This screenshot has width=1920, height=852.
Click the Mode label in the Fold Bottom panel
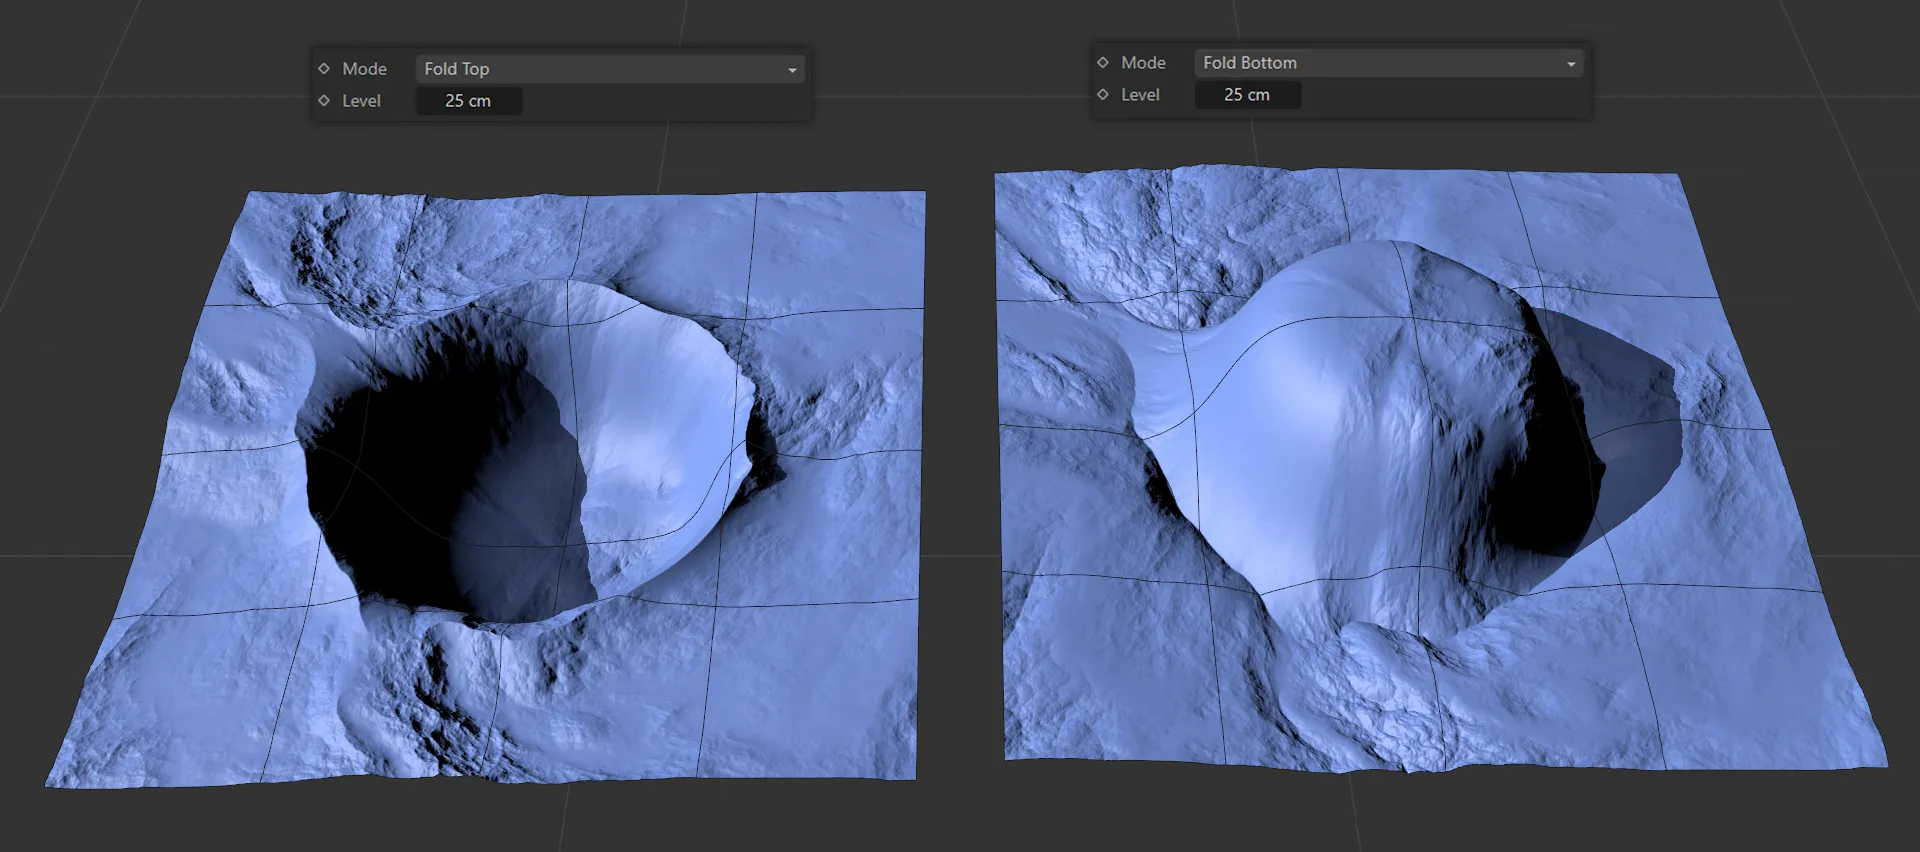[1143, 63]
